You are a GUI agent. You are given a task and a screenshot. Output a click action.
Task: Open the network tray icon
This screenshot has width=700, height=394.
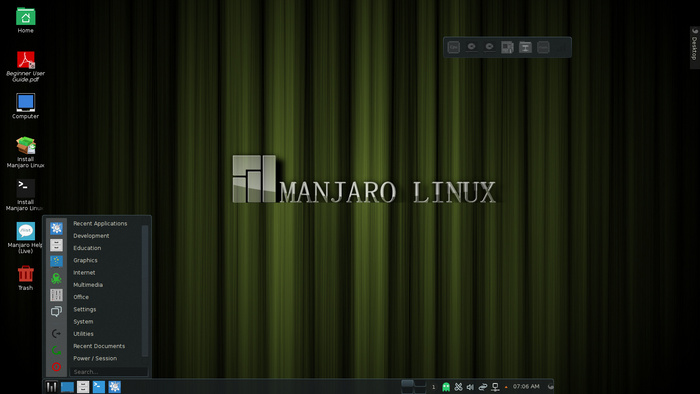click(495, 387)
